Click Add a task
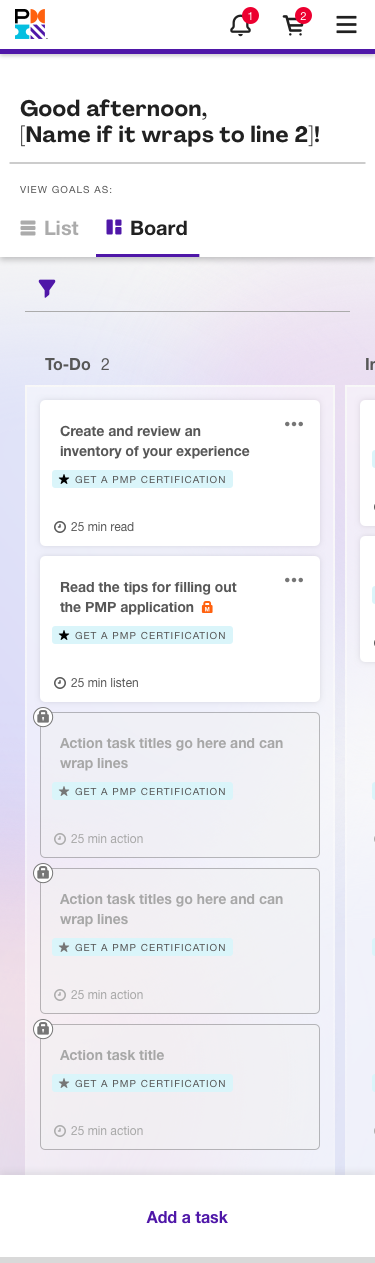The width and height of the screenshot is (375, 1263). (187, 1217)
